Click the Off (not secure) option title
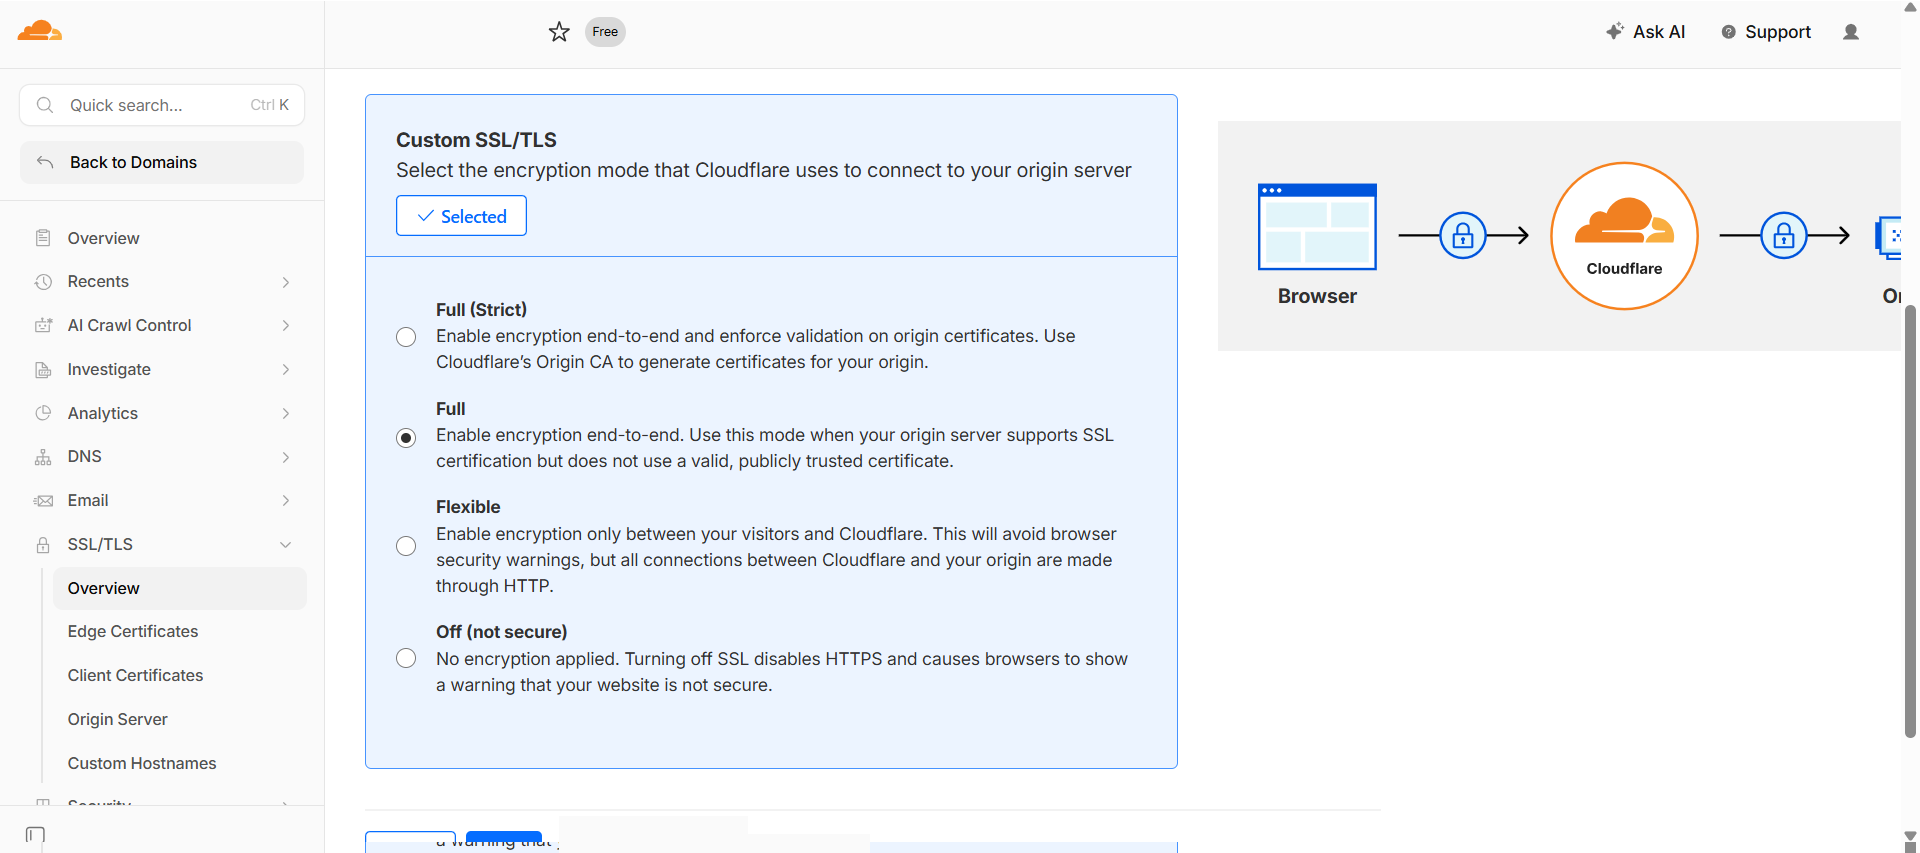1920x853 pixels. click(501, 632)
